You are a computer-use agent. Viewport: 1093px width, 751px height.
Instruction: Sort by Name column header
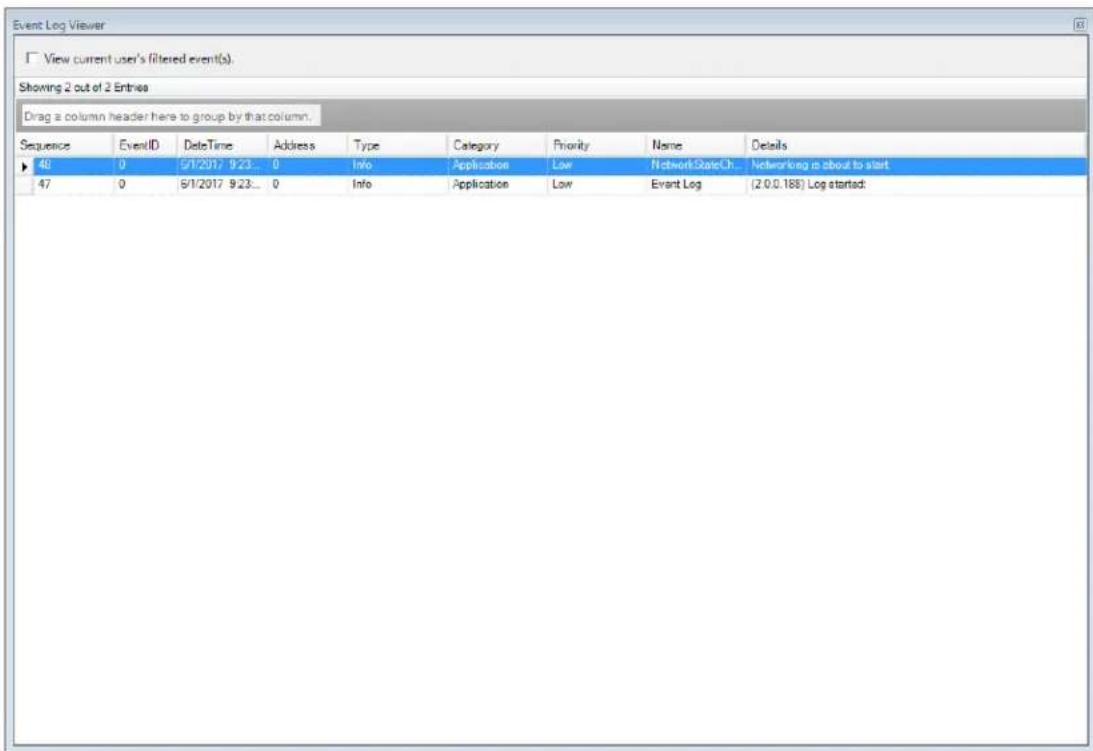point(696,145)
